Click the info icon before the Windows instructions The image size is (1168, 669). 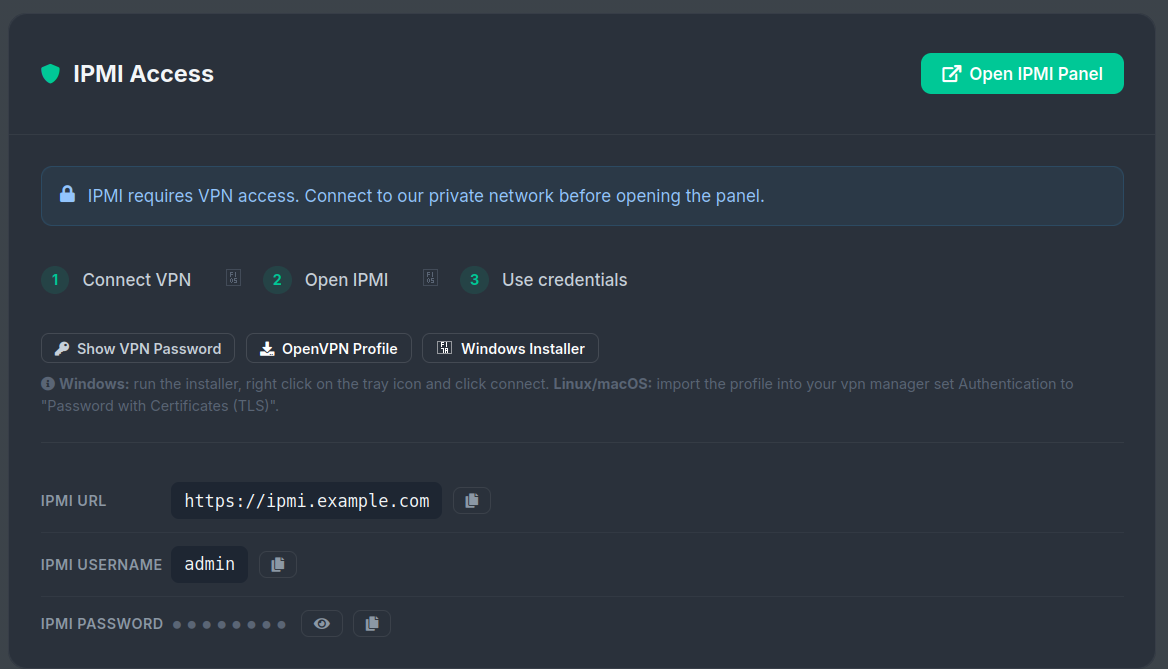48,384
